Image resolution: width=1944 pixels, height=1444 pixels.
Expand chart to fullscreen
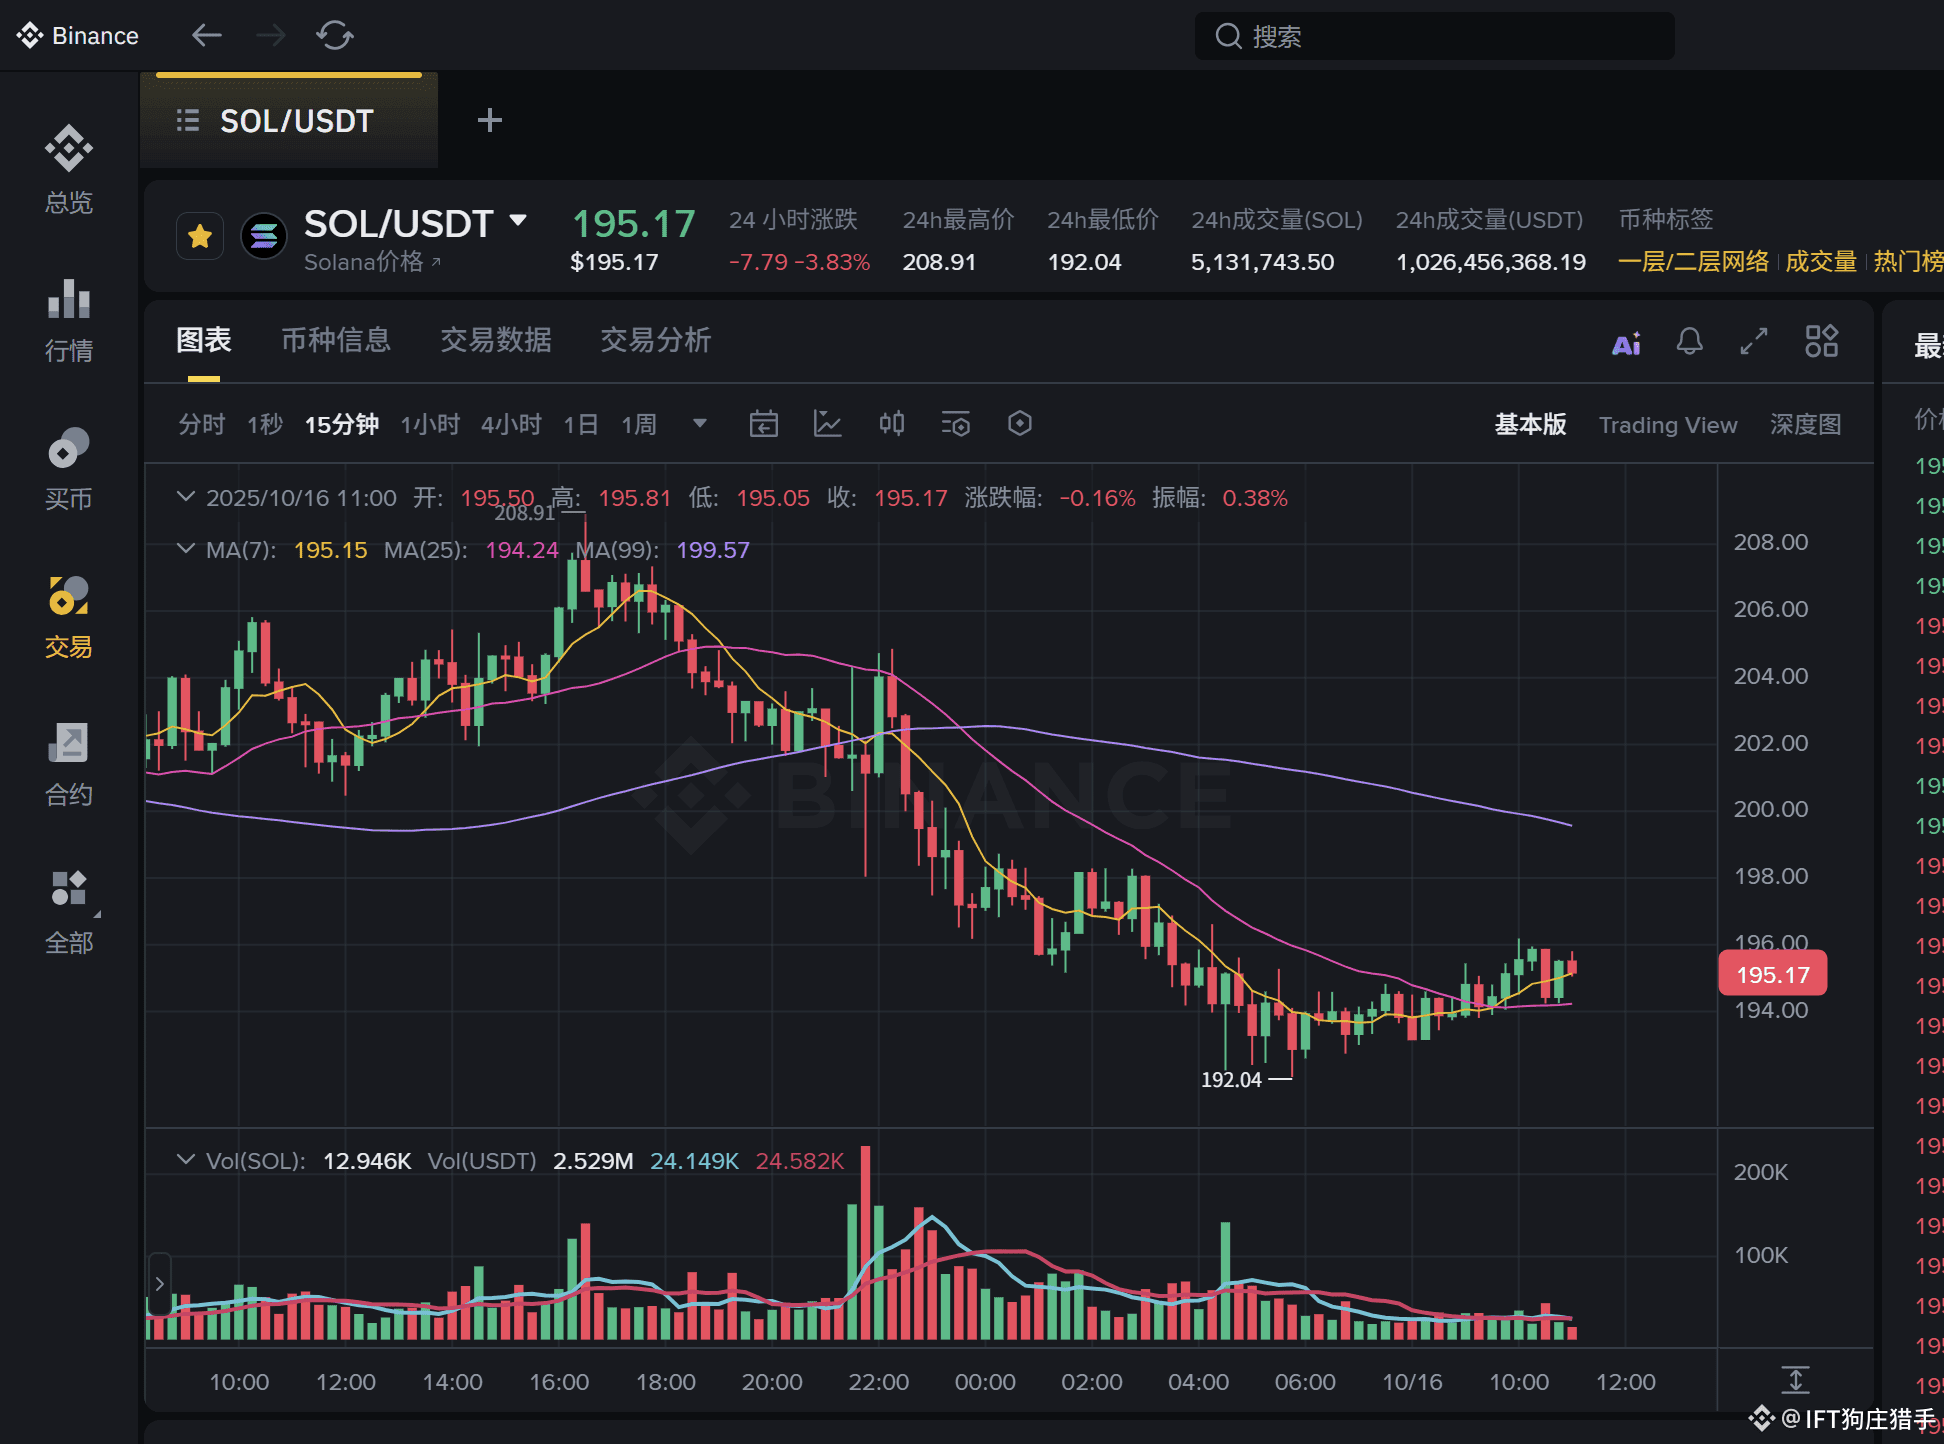coord(1754,342)
